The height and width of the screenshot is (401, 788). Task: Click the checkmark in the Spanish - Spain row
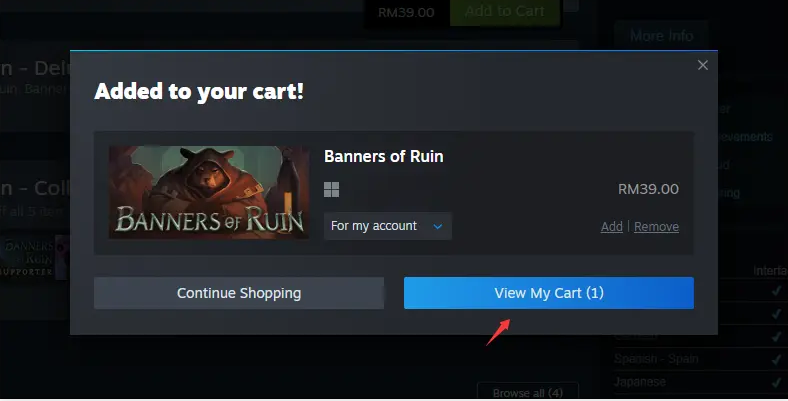pyautogui.click(x=776, y=359)
